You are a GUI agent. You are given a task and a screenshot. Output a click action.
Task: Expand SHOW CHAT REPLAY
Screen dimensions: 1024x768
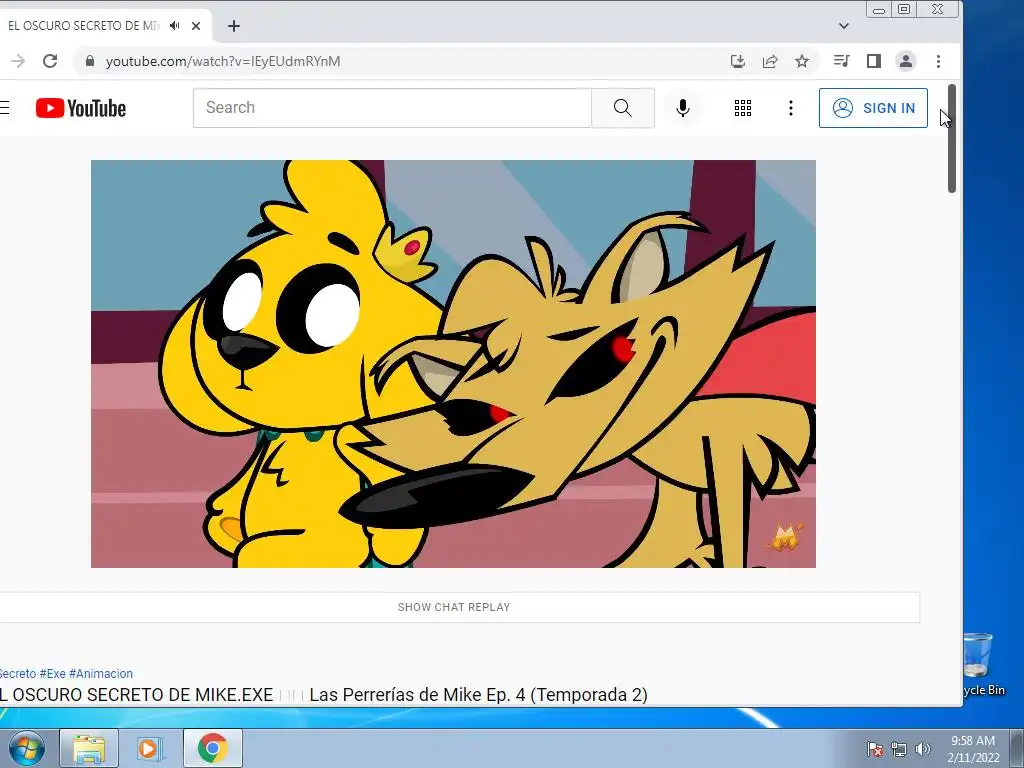(x=454, y=607)
